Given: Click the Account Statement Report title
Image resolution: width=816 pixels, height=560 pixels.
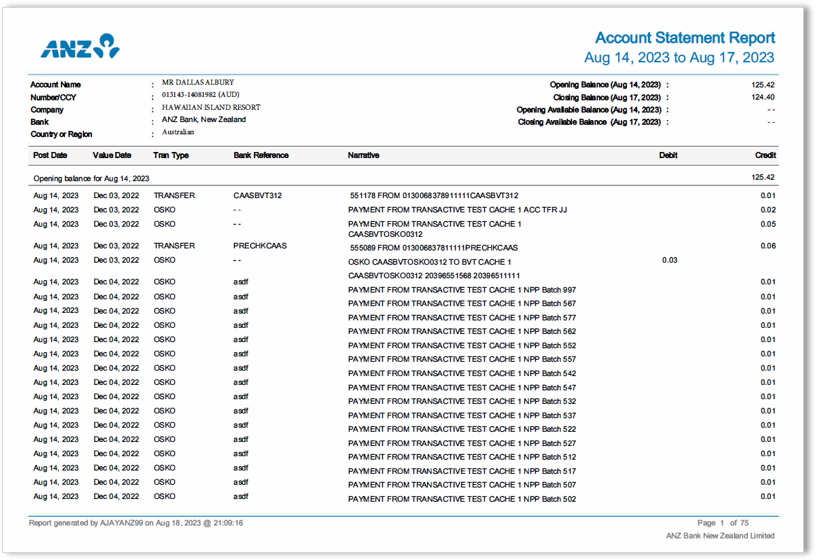Looking at the screenshot, I should click(684, 38).
